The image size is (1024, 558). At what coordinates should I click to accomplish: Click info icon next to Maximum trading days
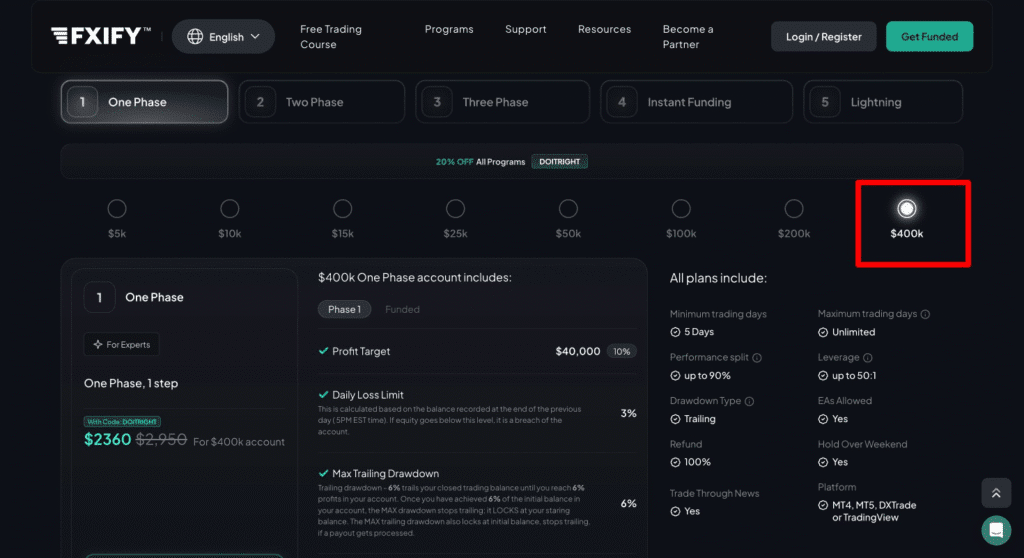[x=925, y=314]
